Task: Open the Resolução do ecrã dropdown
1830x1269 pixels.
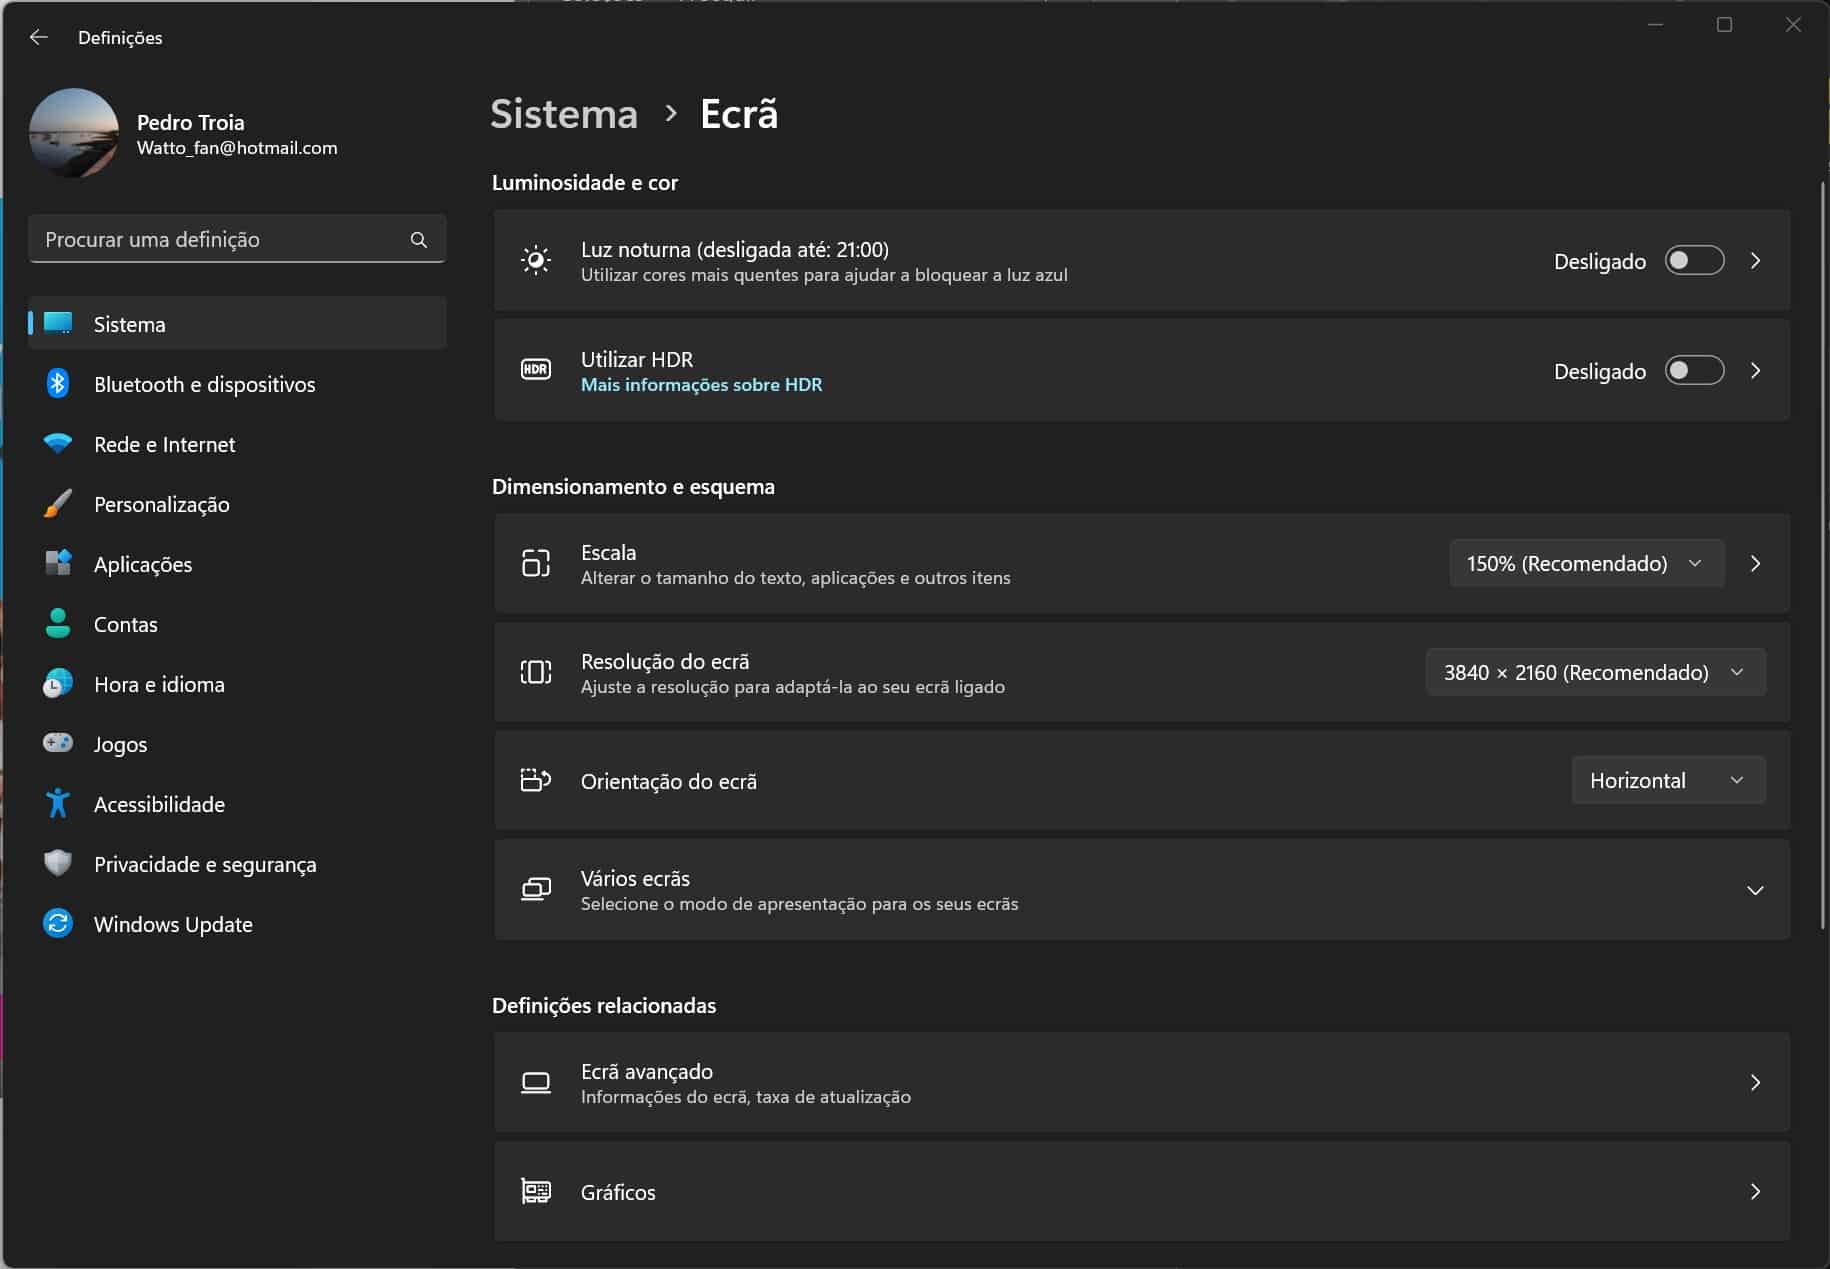Action: 1595,673
